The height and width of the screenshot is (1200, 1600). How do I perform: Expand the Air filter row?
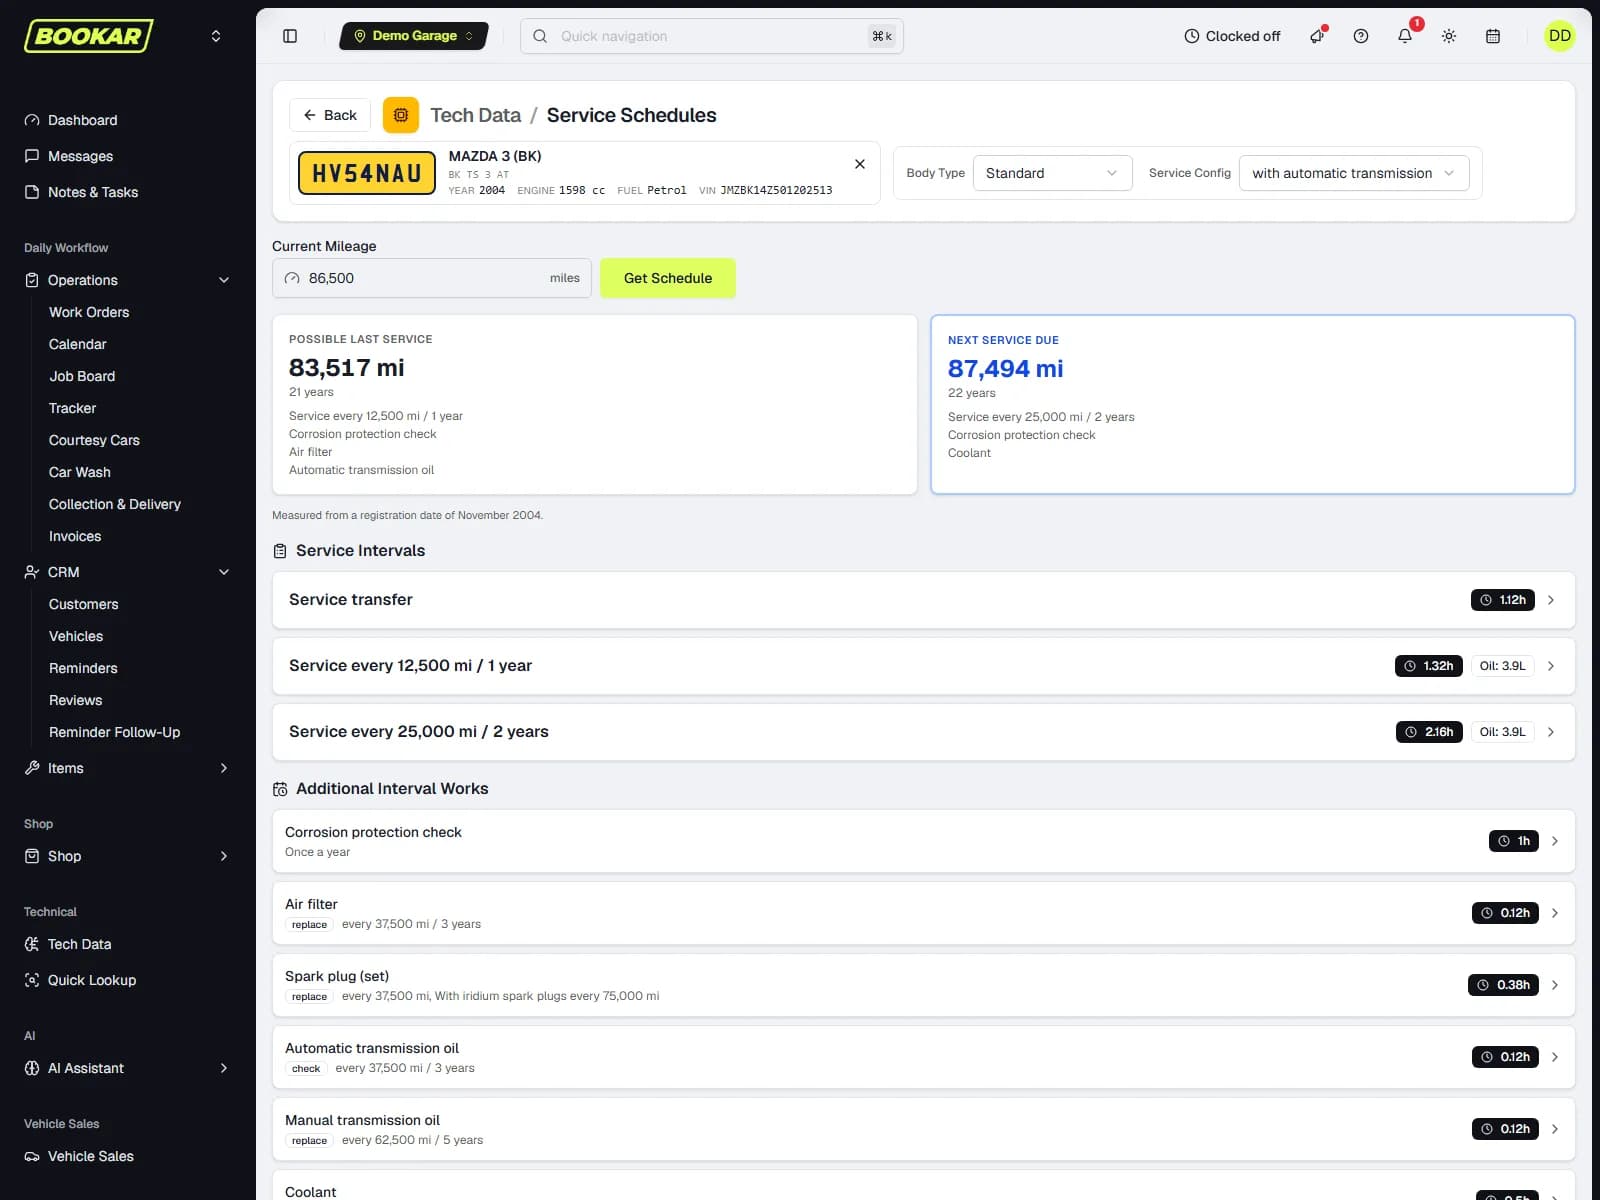[923, 913]
